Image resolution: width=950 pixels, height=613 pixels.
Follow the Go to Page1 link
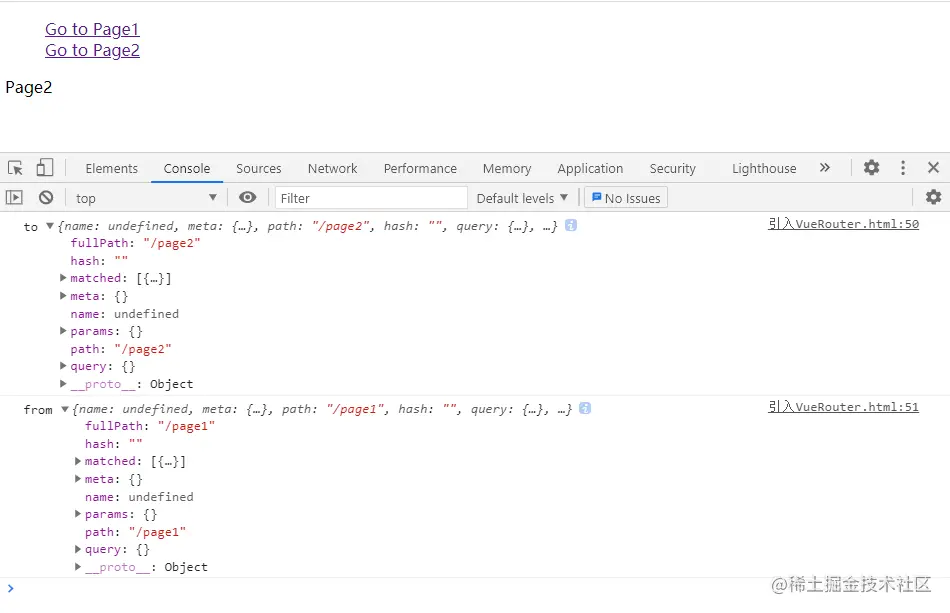point(92,29)
